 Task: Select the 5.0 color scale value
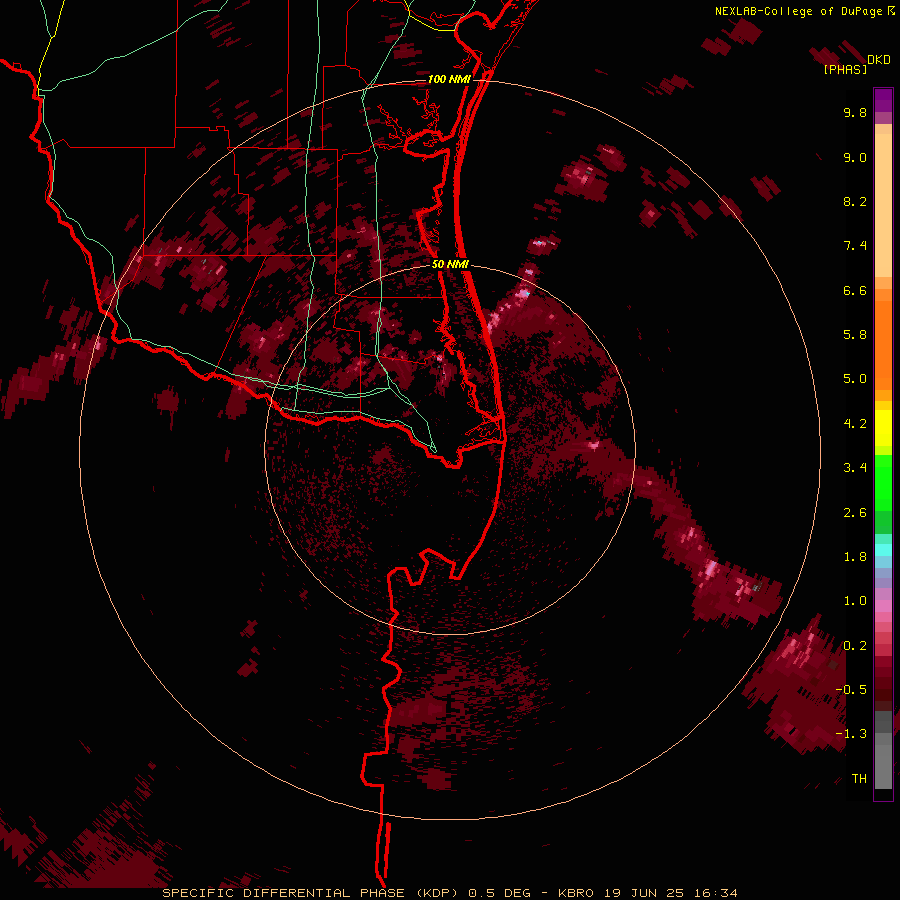pyautogui.click(x=855, y=379)
